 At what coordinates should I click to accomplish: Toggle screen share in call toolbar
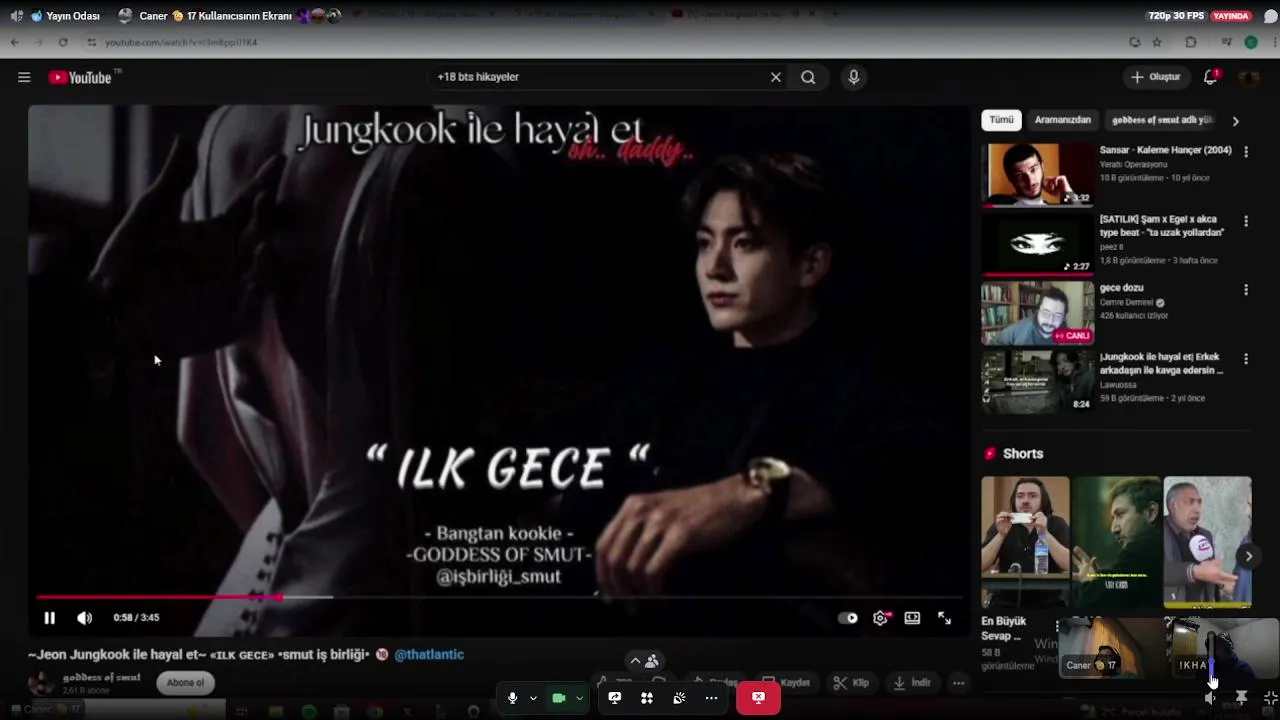614,698
